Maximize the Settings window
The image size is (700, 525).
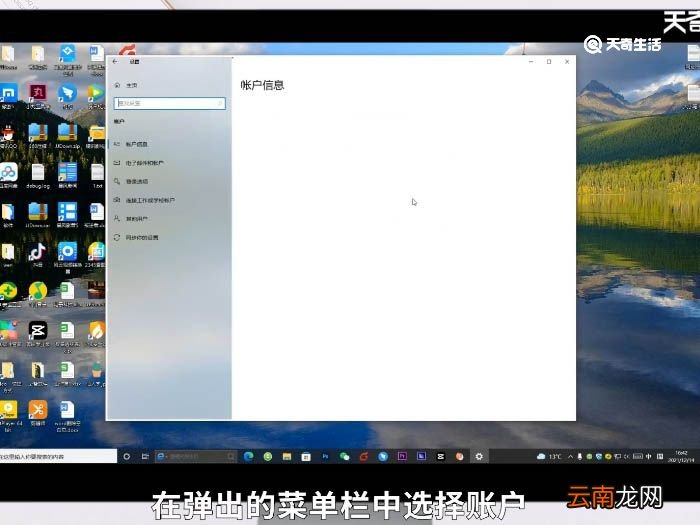[549, 62]
